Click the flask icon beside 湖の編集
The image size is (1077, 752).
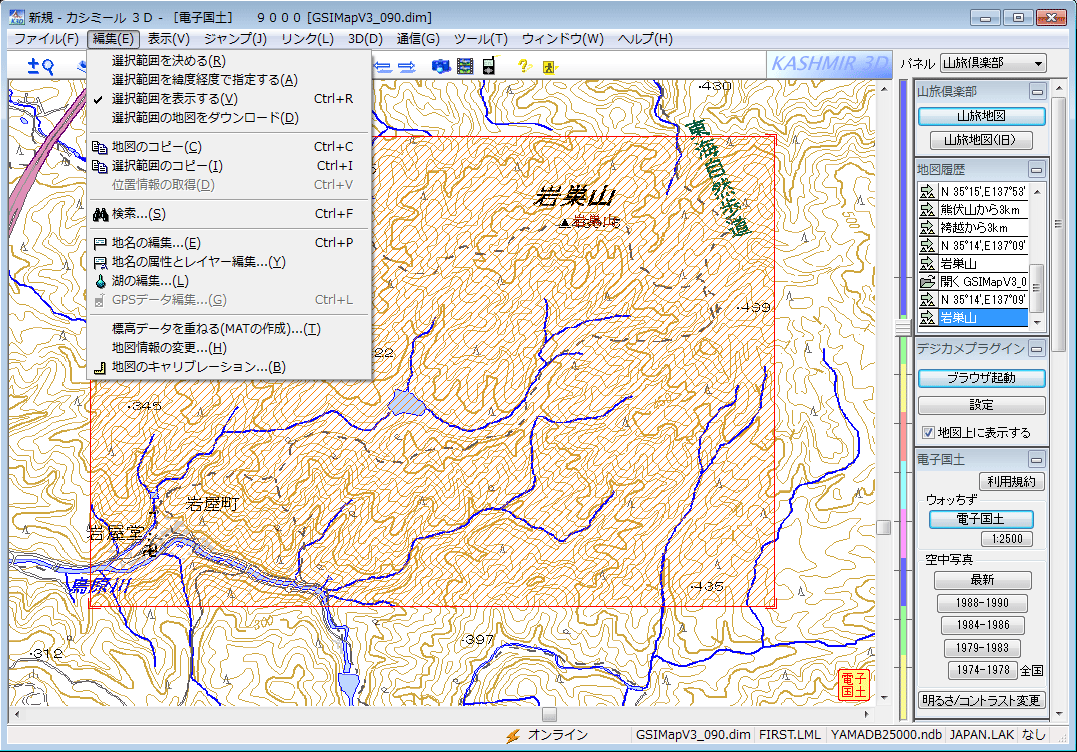(x=100, y=281)
